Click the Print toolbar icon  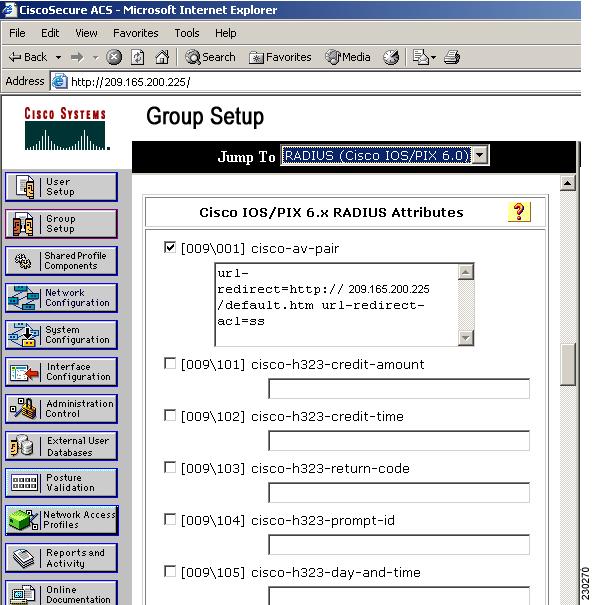pyautogui.click(x=451, y=57)
